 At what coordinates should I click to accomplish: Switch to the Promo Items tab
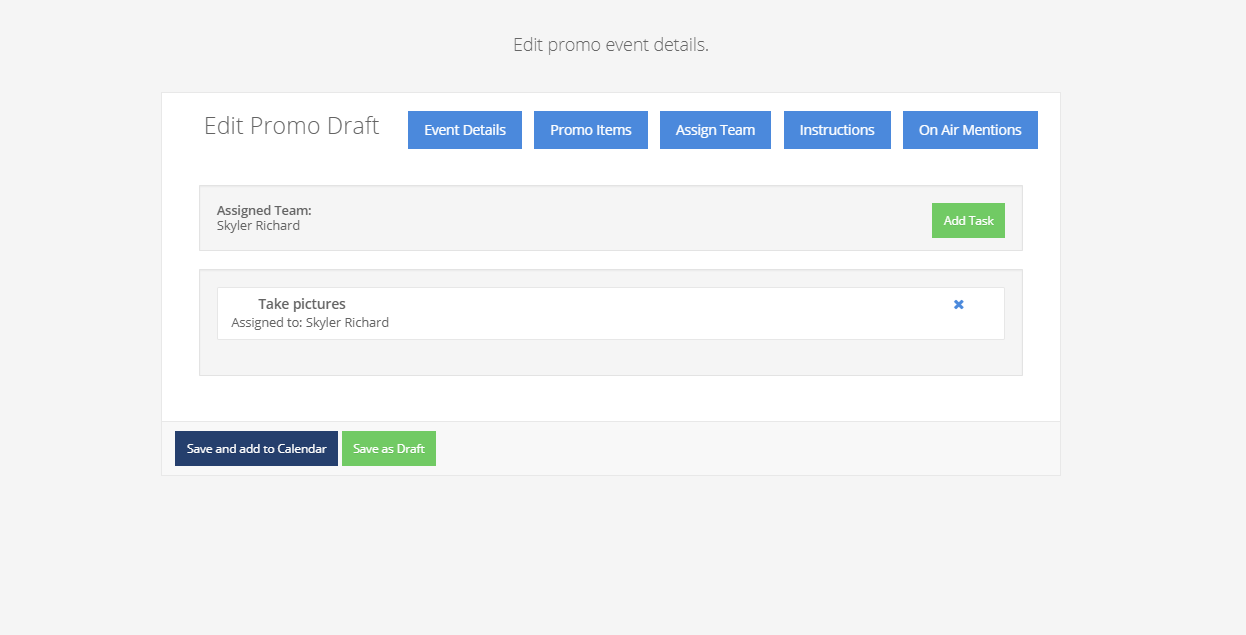(590, 130)
